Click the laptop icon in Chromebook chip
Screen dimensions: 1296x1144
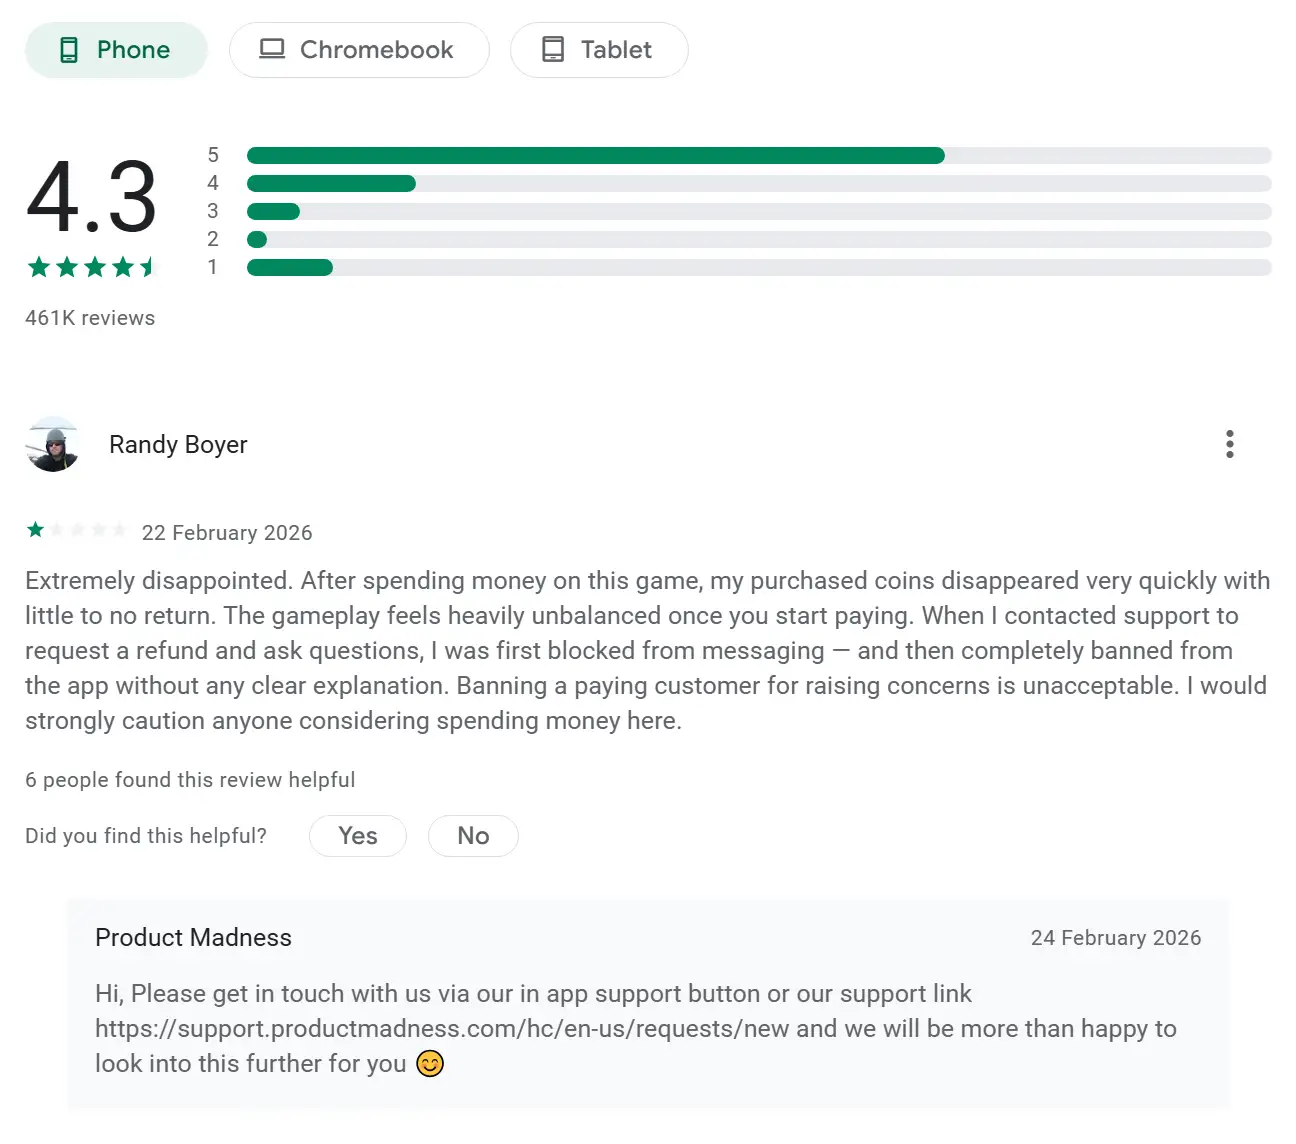point(272,49)
